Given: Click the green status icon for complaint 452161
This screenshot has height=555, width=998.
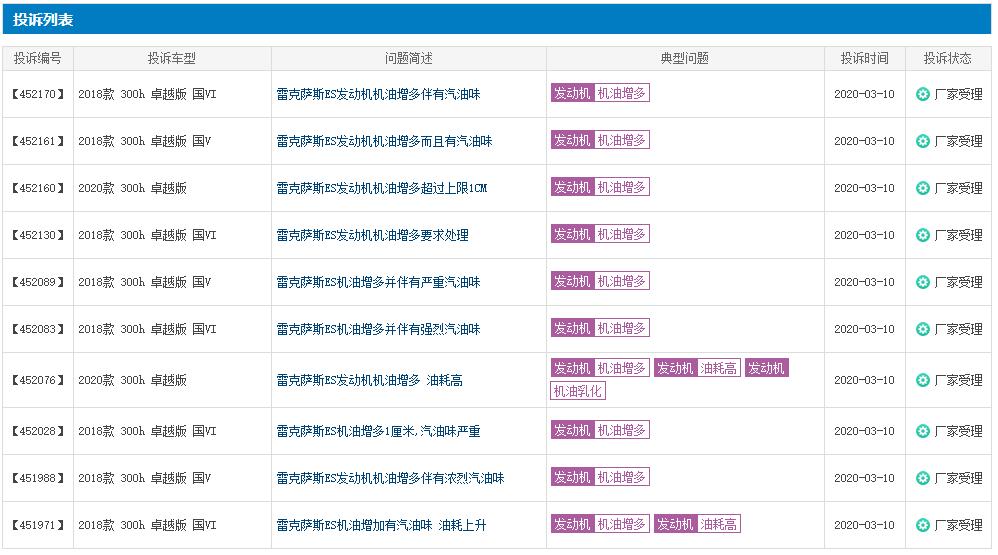Looking at the screenshot, I should (923, 142).
